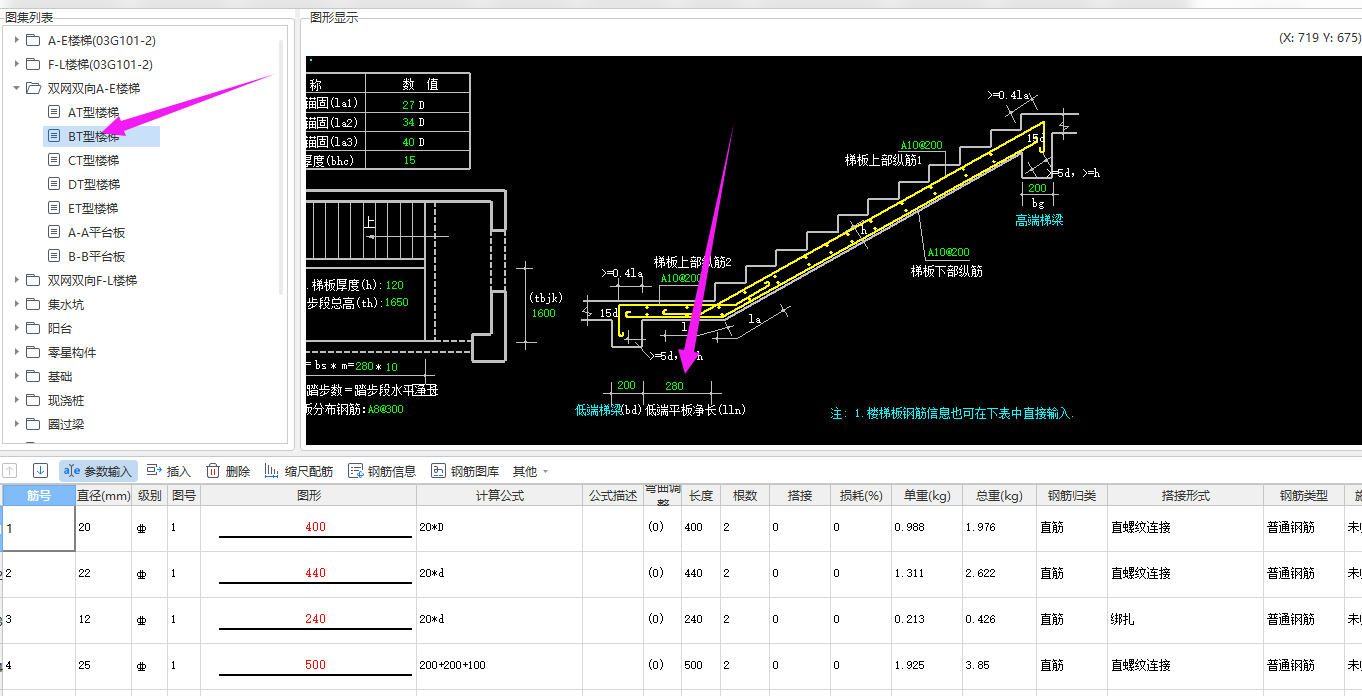The height and width of the screenshot is (696, 1362).
Task: Click the shape cell showing 400
Action: coord(309,528)
